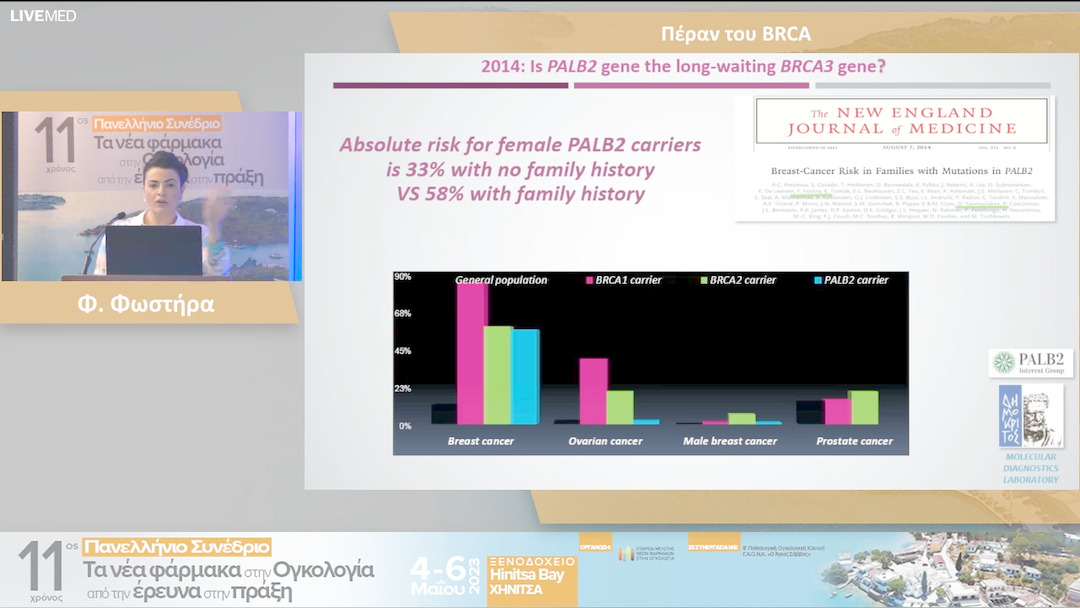Click the slide title Πέραν του BRCA
Screen dimensions: 1080x608
point(736,35)
